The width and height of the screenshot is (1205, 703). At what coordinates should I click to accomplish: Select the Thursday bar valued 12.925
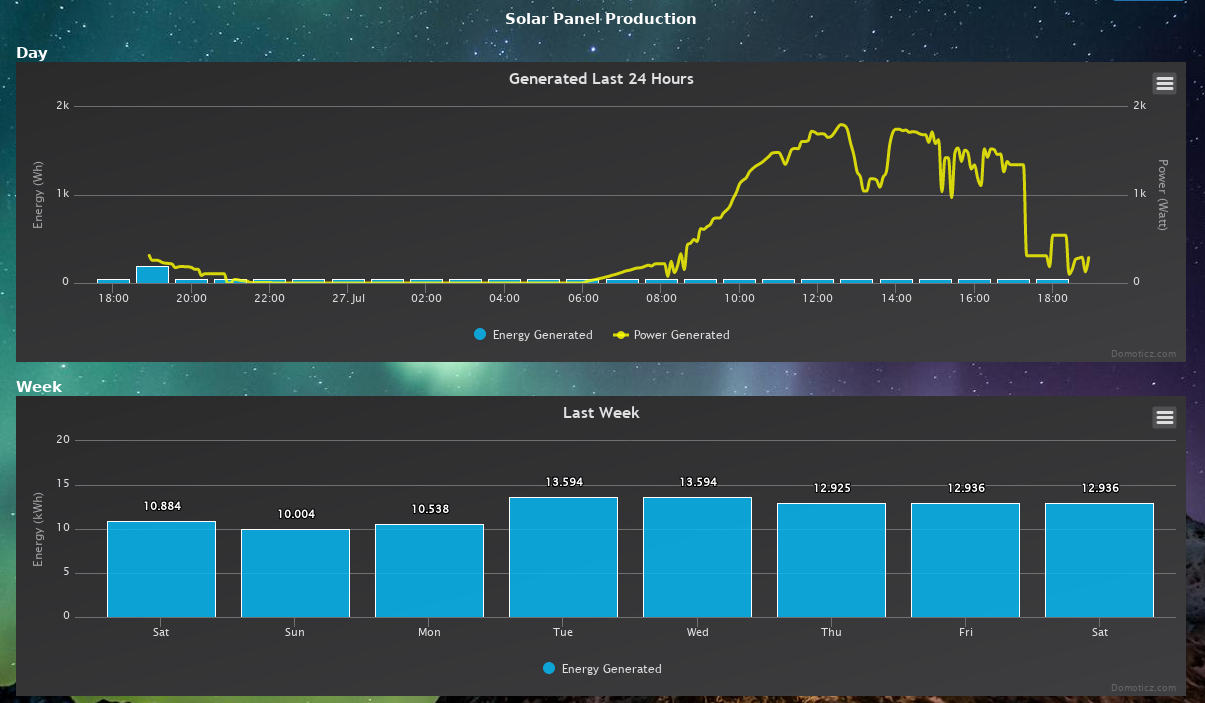(x=831, y=560)
